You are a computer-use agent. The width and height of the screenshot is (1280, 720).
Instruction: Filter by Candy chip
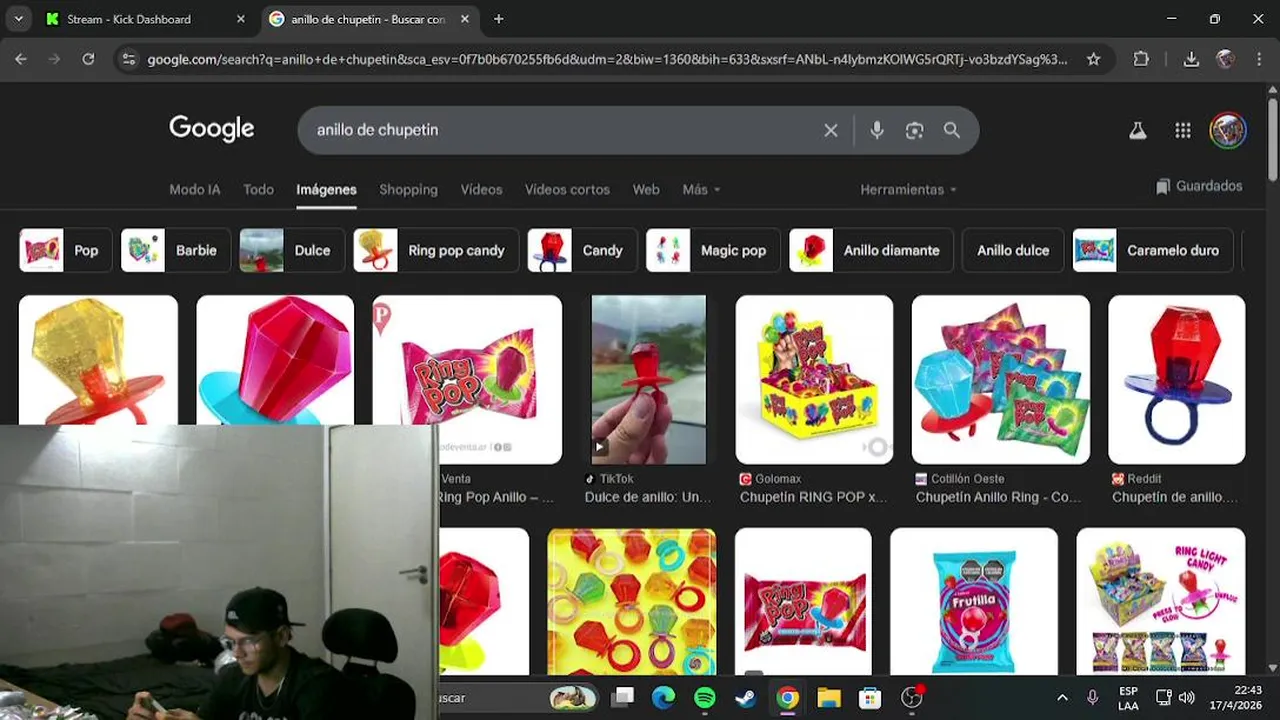[582, 250]
